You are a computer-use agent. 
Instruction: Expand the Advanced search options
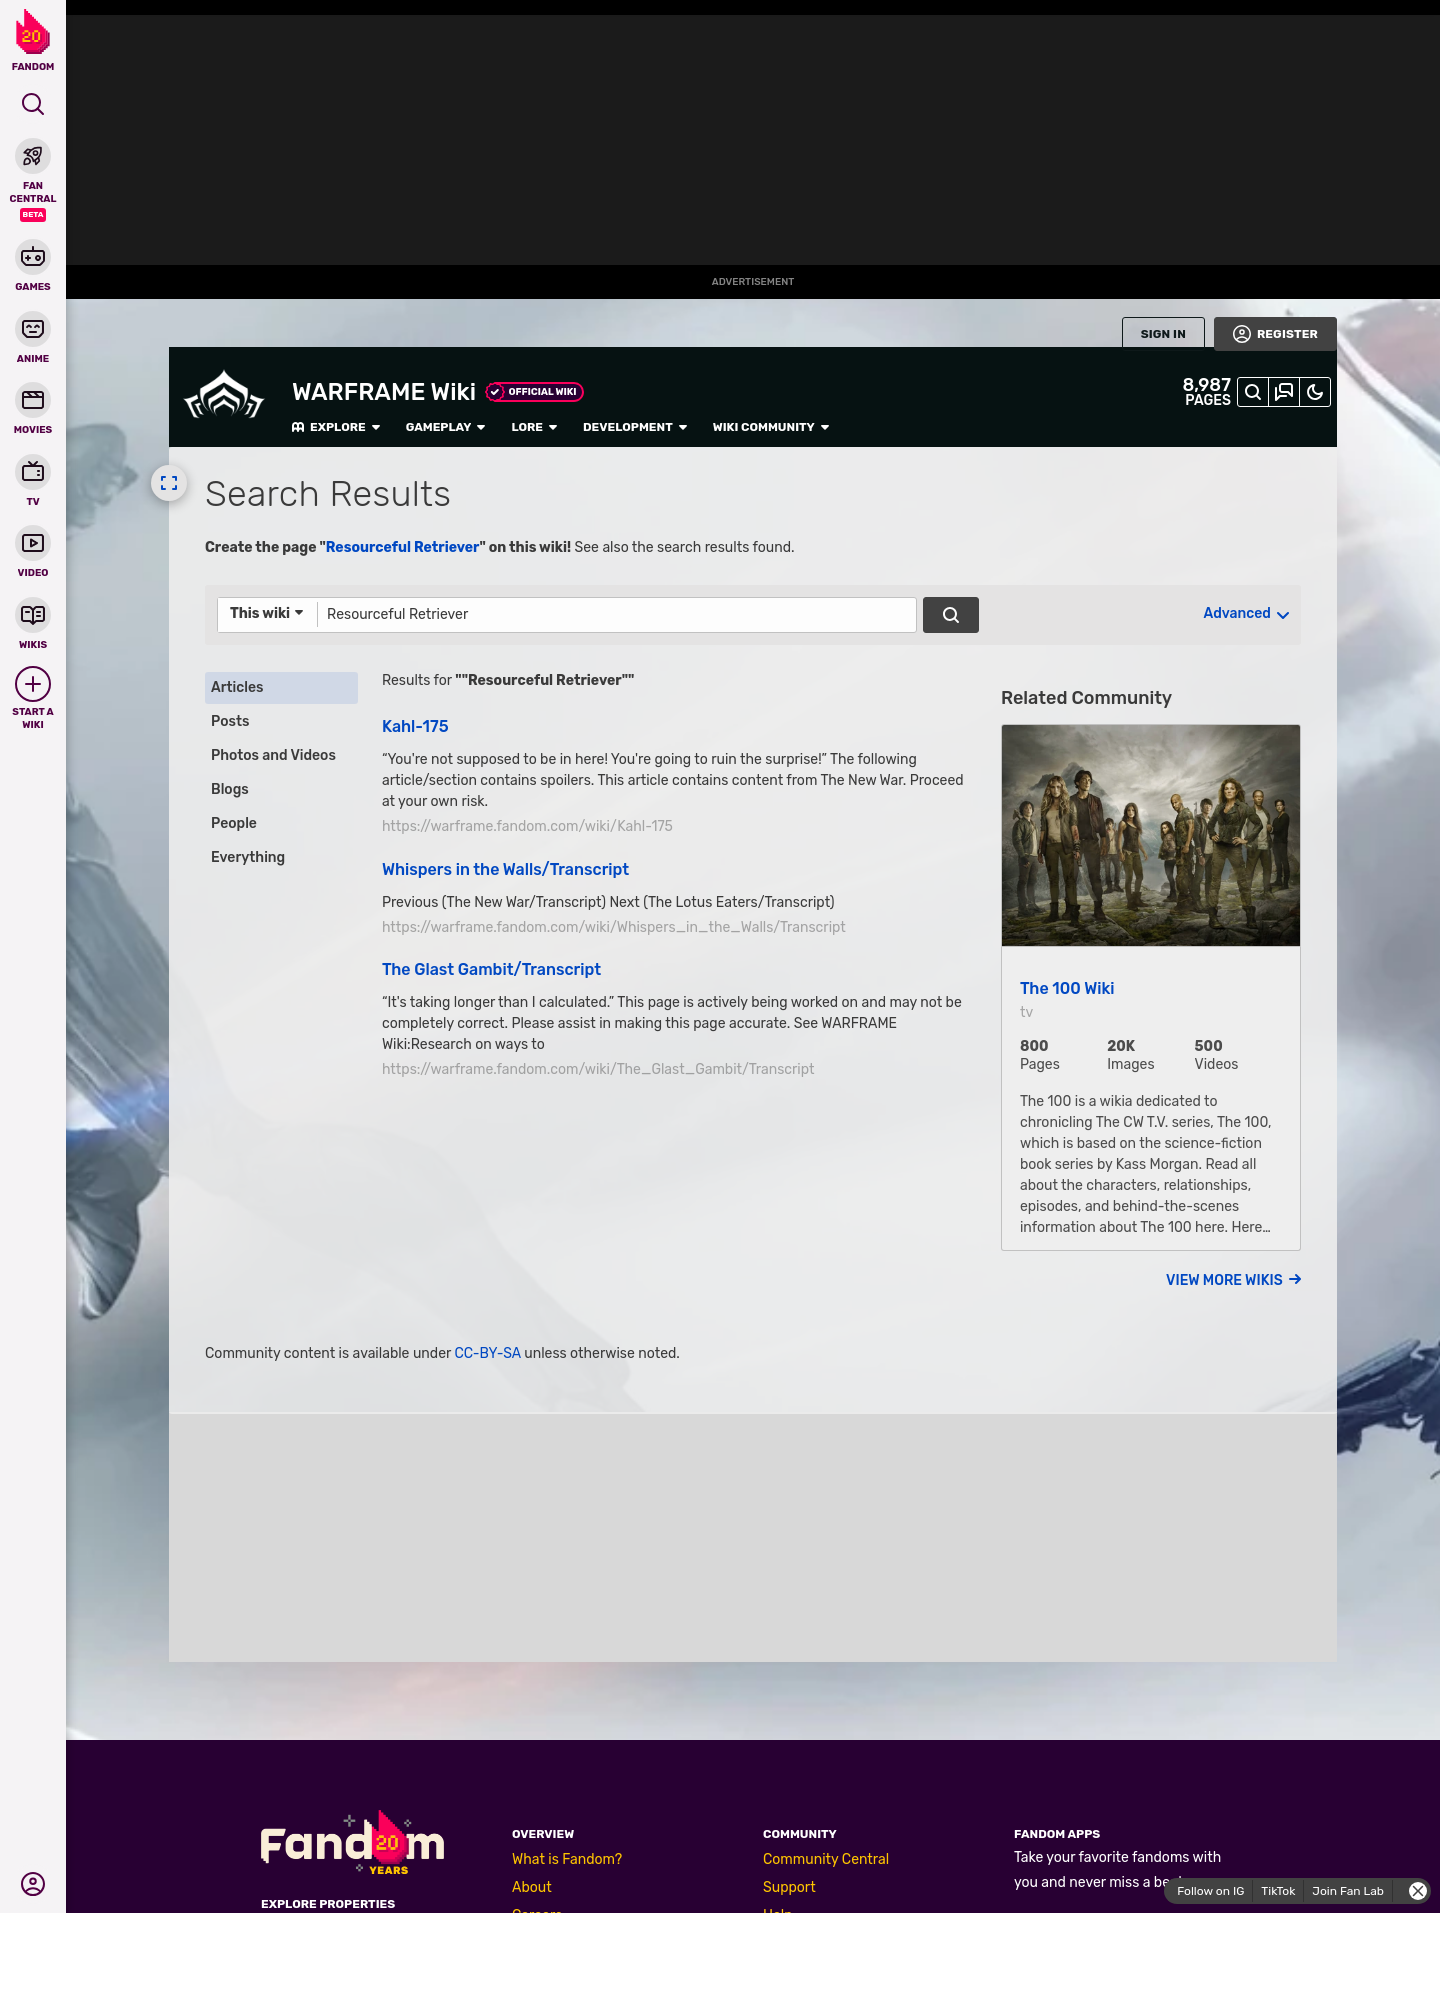coord(1246,614)
